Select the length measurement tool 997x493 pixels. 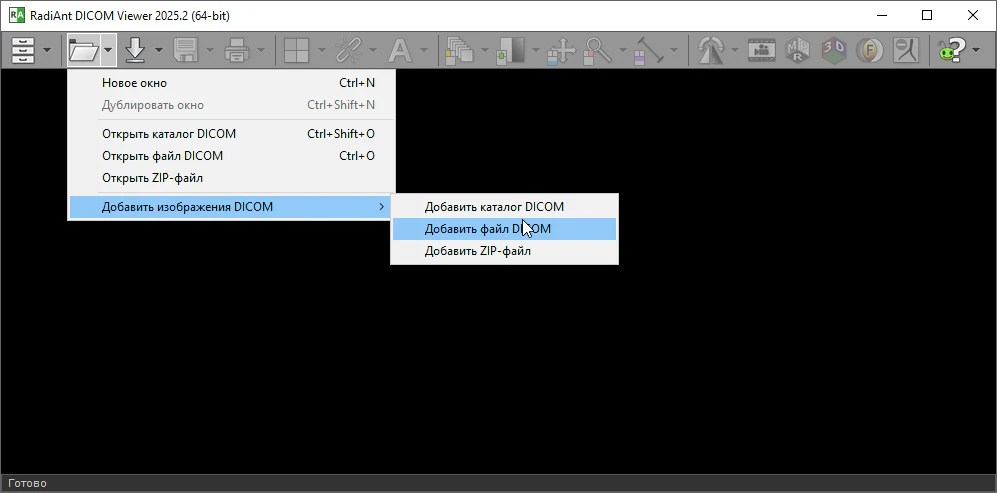tap(650, 49)
